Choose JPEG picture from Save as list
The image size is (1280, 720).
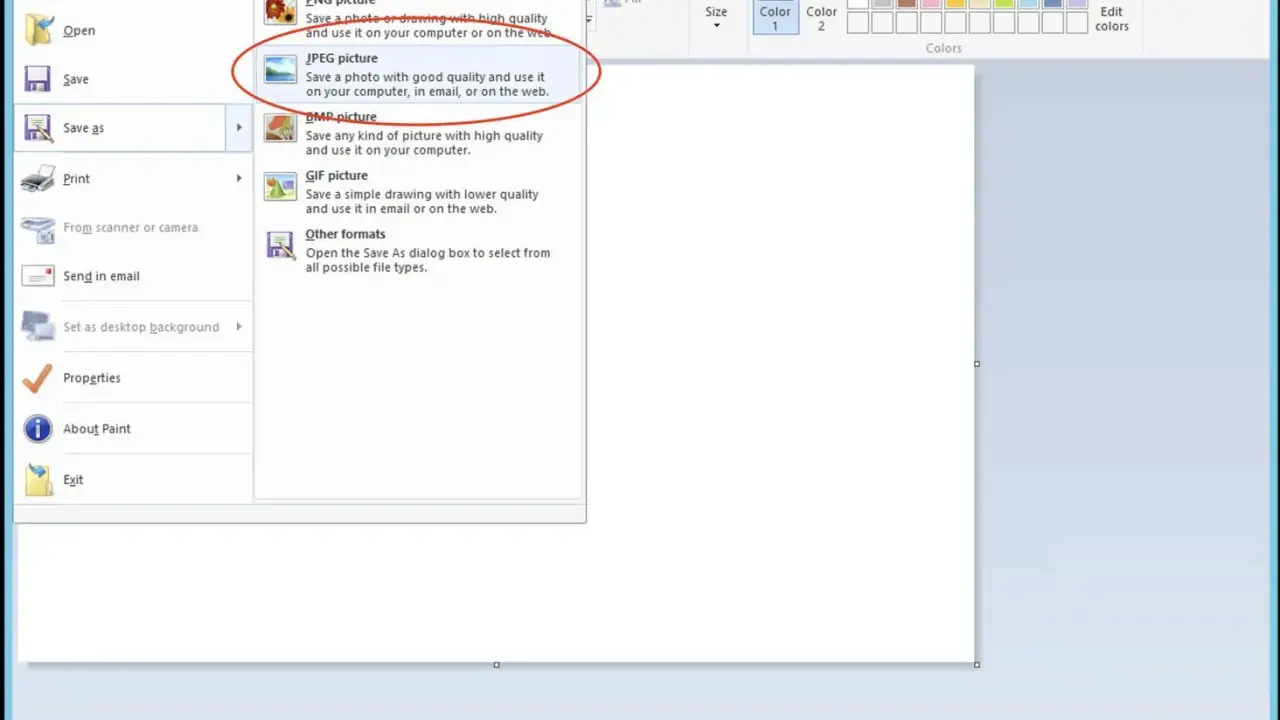coord(418,75)
